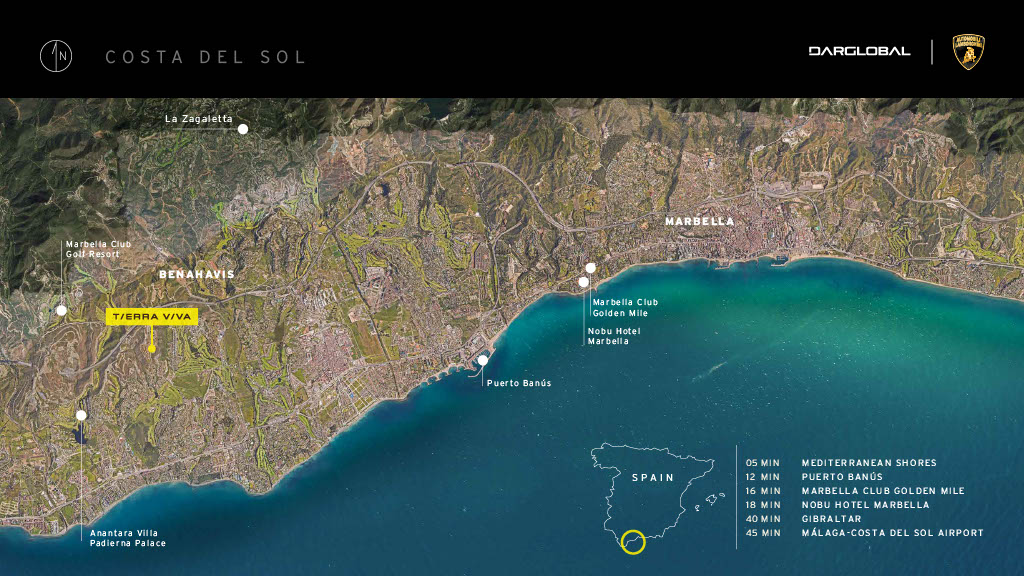
Task: Click the Lamborghini shield logo
Action: pyautogui.click(x=968, y=52)
